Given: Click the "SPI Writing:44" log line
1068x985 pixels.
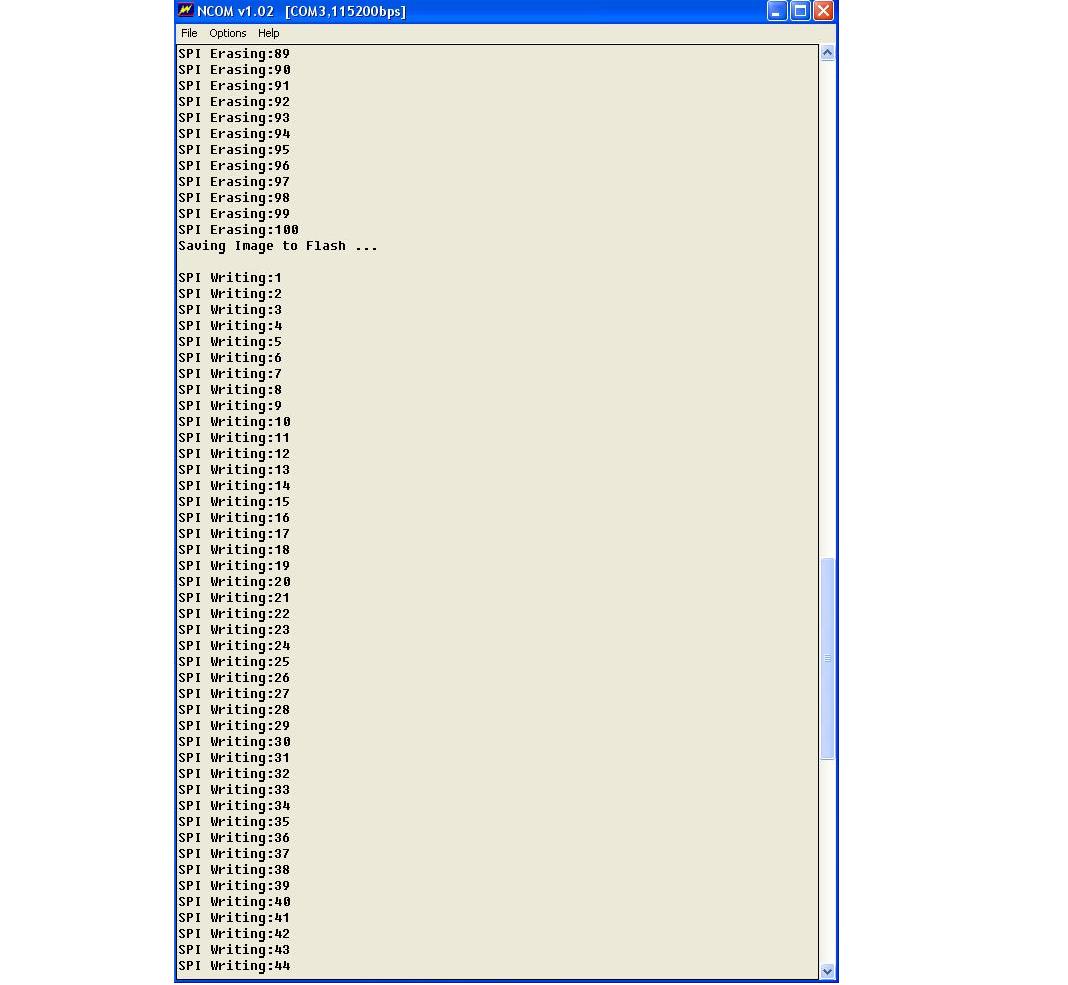Looking at the screenshot, I should coord(234,966).
